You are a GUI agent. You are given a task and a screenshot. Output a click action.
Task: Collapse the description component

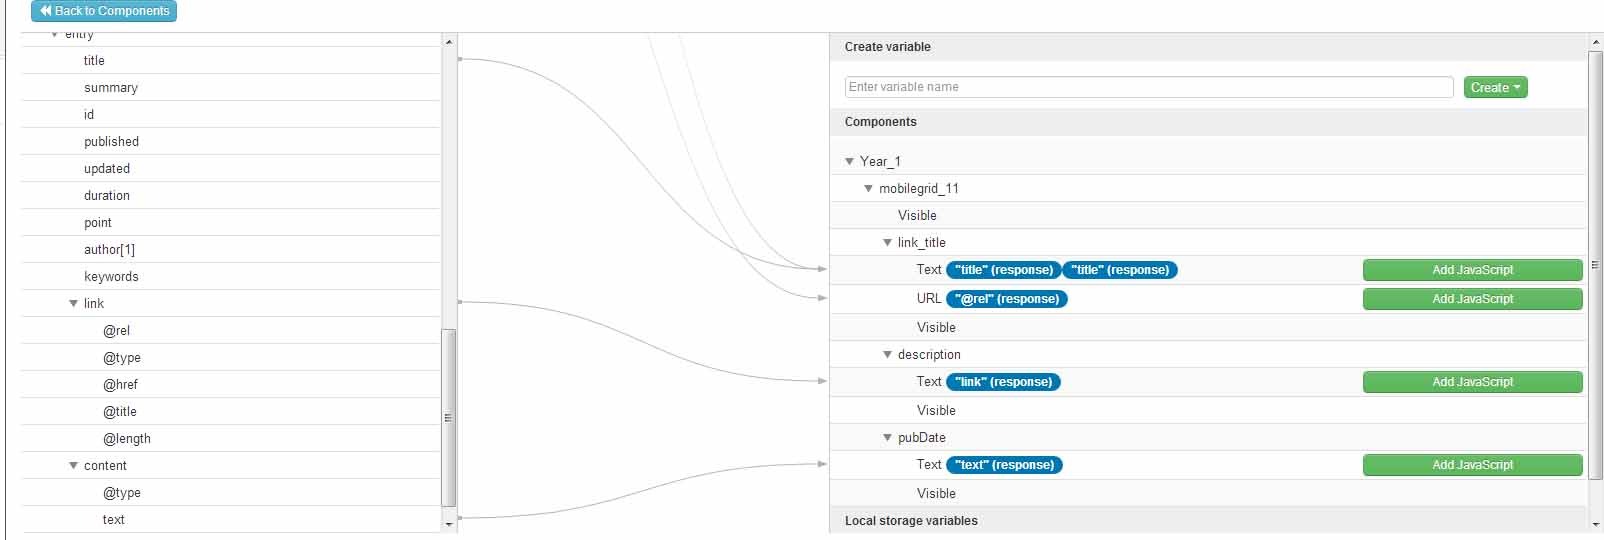887,354
